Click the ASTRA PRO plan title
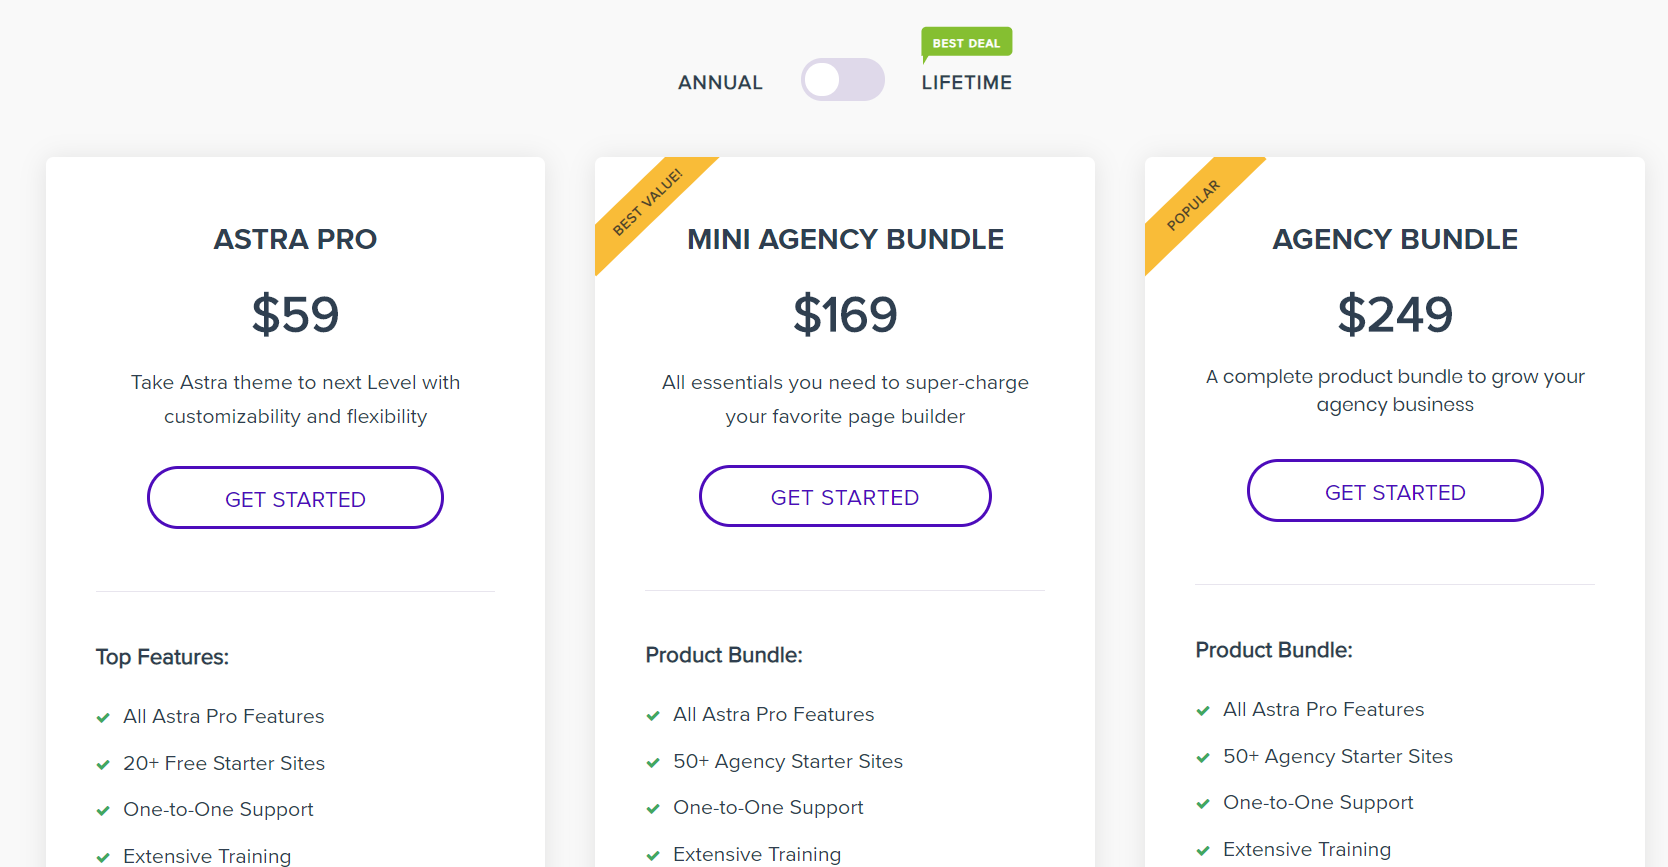This screenshot has height=867, width=1668. (295, 240)
